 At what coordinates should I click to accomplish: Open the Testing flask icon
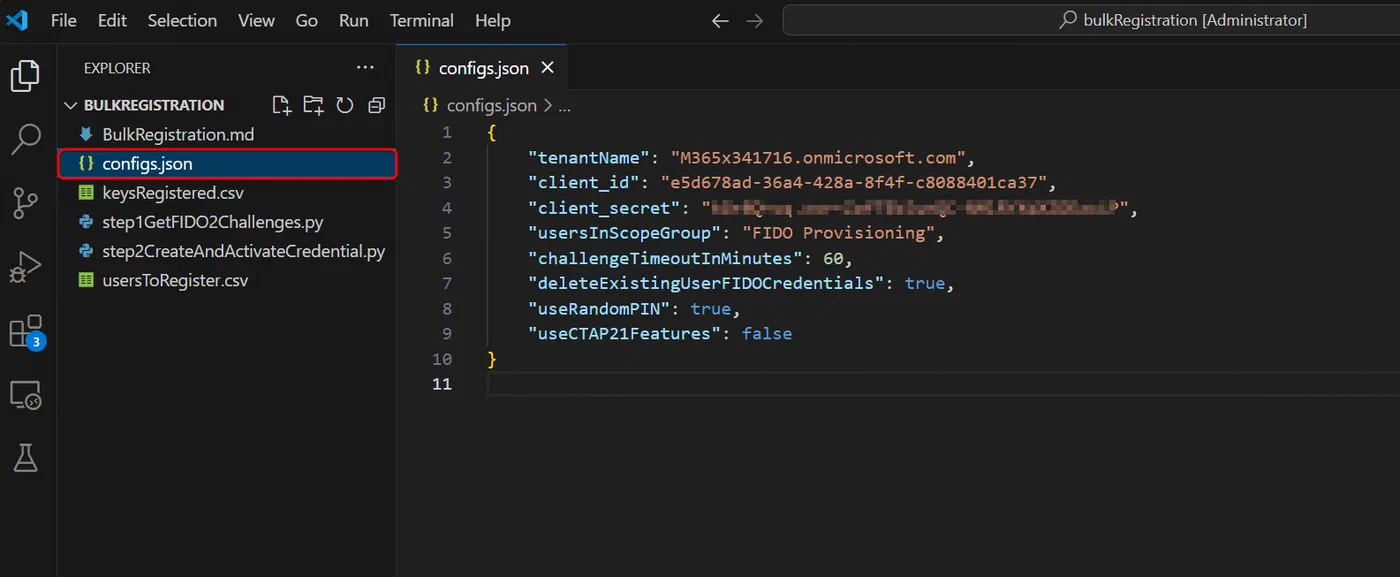[25, 458]
